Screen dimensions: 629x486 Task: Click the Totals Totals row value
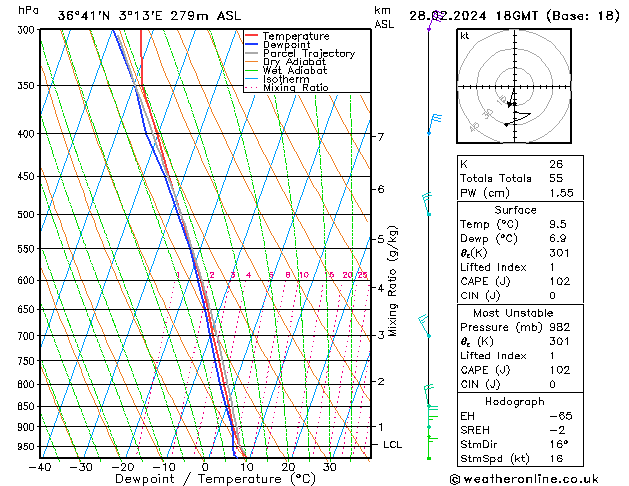coord(555,177)
